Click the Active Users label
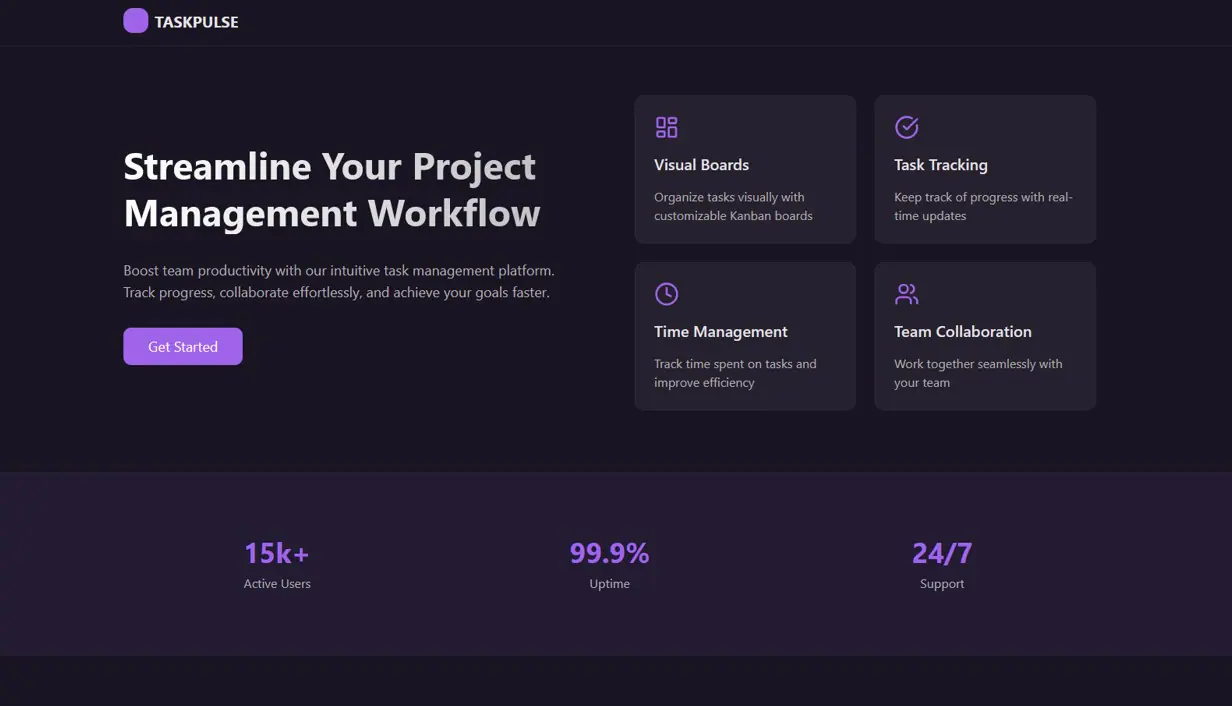1232x706 pixels. (x=277, y=584)
